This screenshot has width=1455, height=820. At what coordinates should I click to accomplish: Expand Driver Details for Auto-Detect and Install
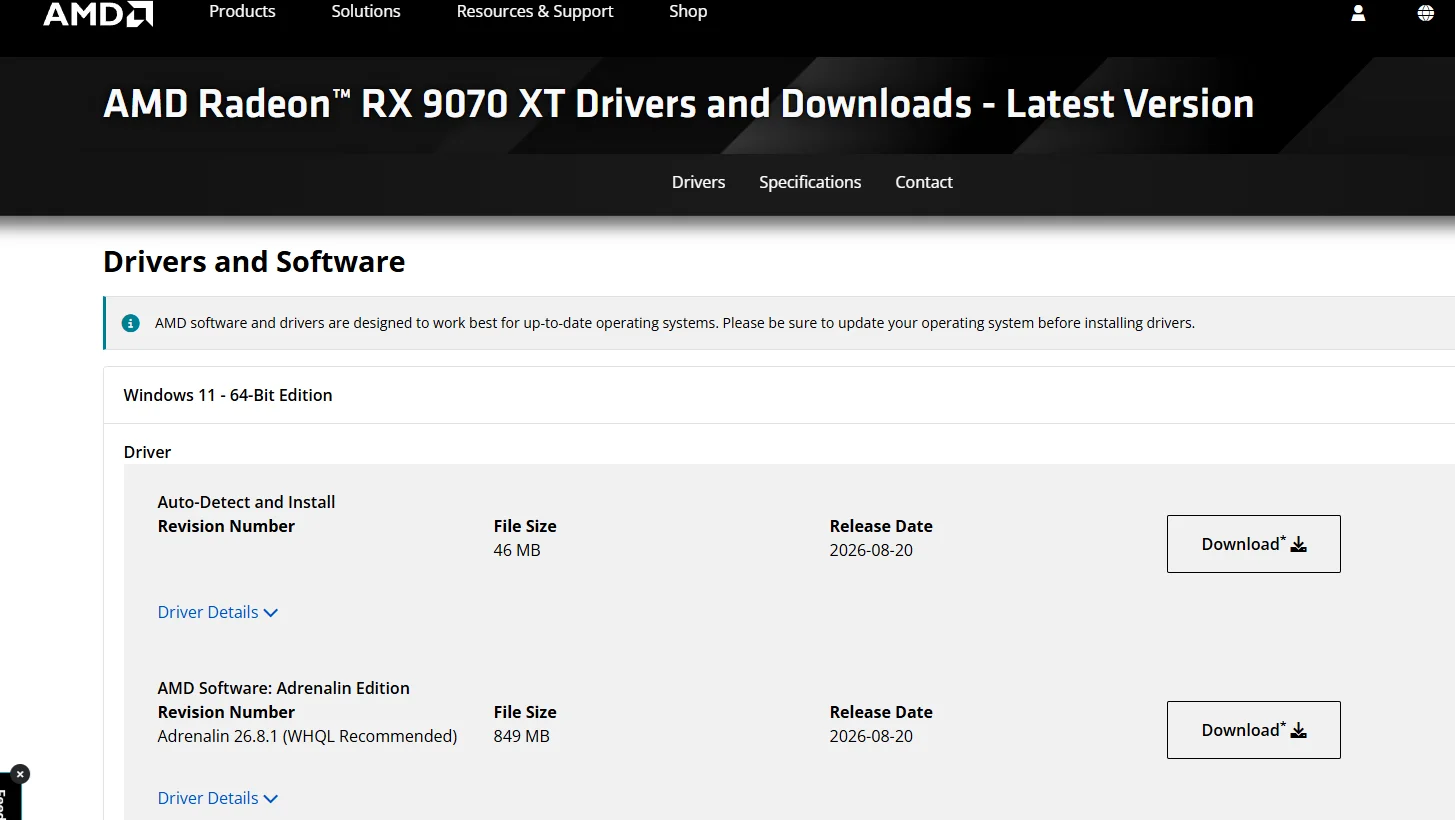(218, 612)
